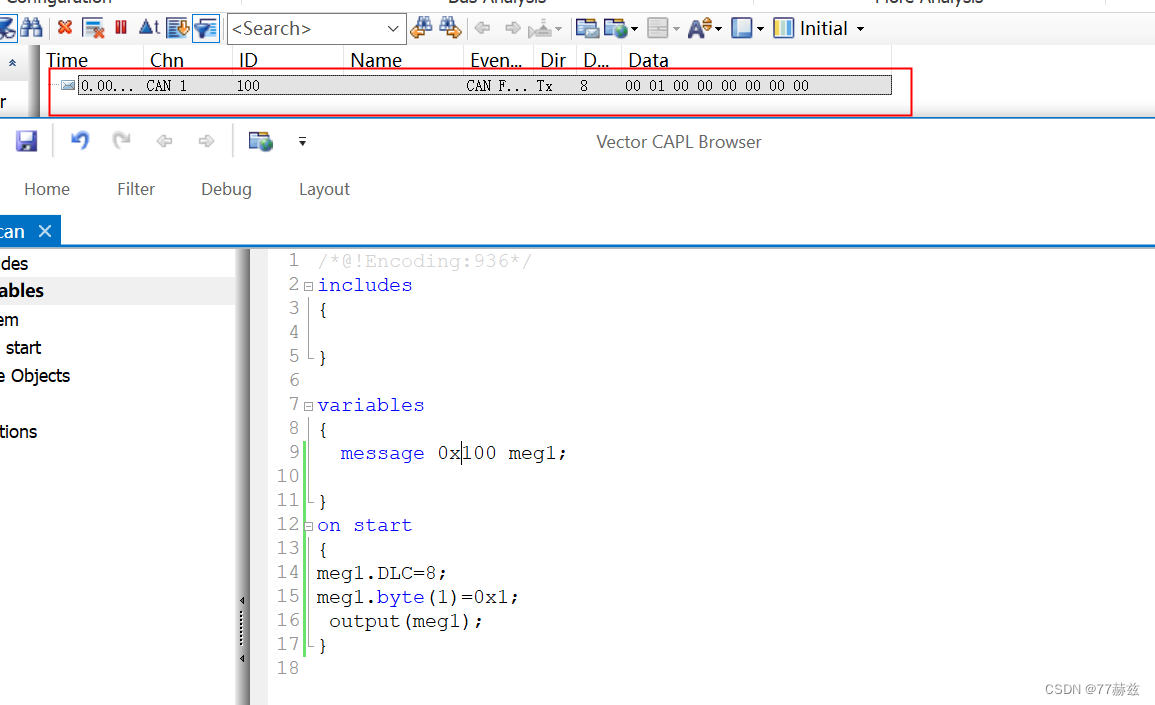Collapse the variables code block at line 7
Image resolution: width=1155 pixels, height=705 pixels.
click(x=307, y=404)
